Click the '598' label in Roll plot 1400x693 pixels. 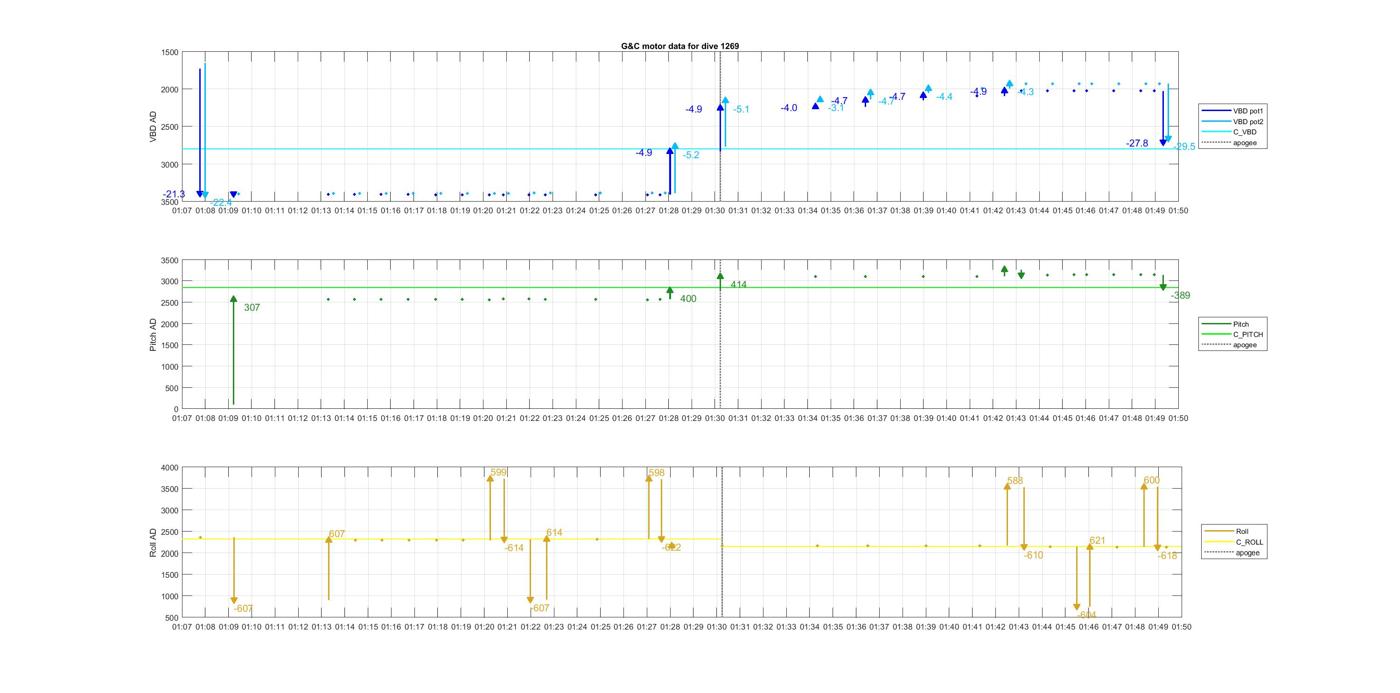pos(656,473)
